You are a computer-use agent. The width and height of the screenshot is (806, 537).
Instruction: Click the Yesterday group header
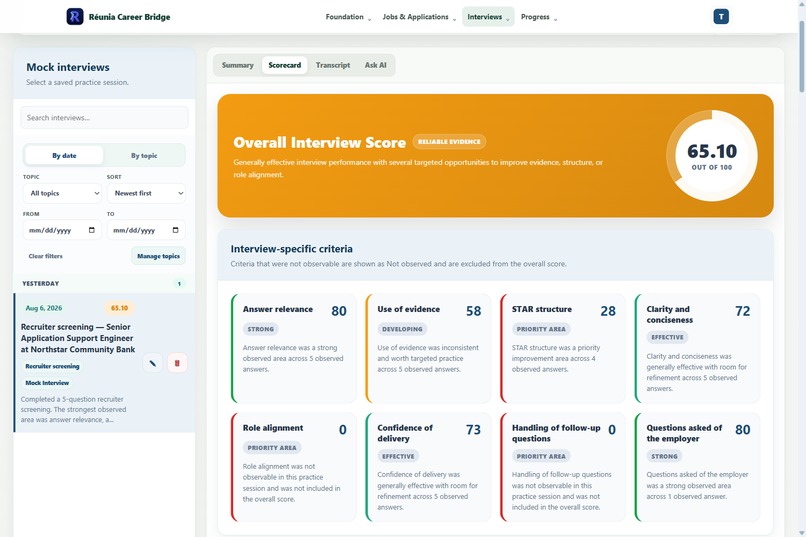pos(104,284)
